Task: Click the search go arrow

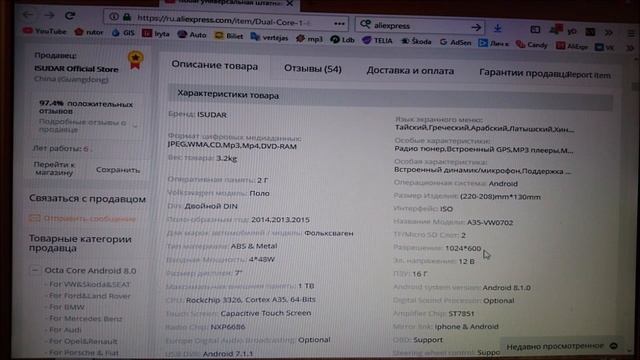Action: pos(476,27)
